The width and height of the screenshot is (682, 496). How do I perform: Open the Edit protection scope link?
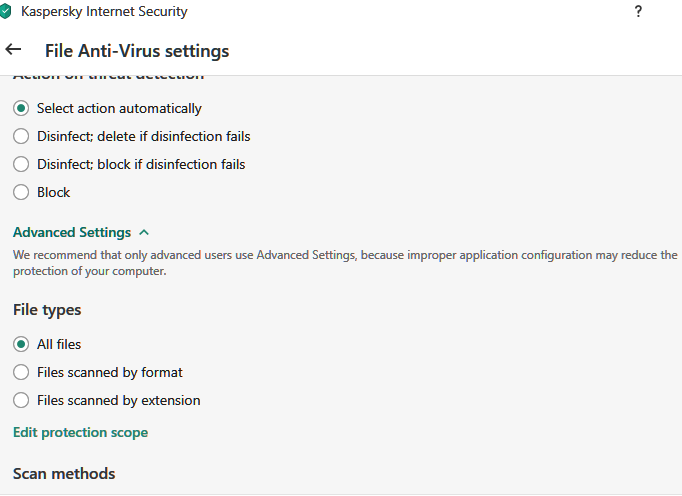[x=80, y=433]
